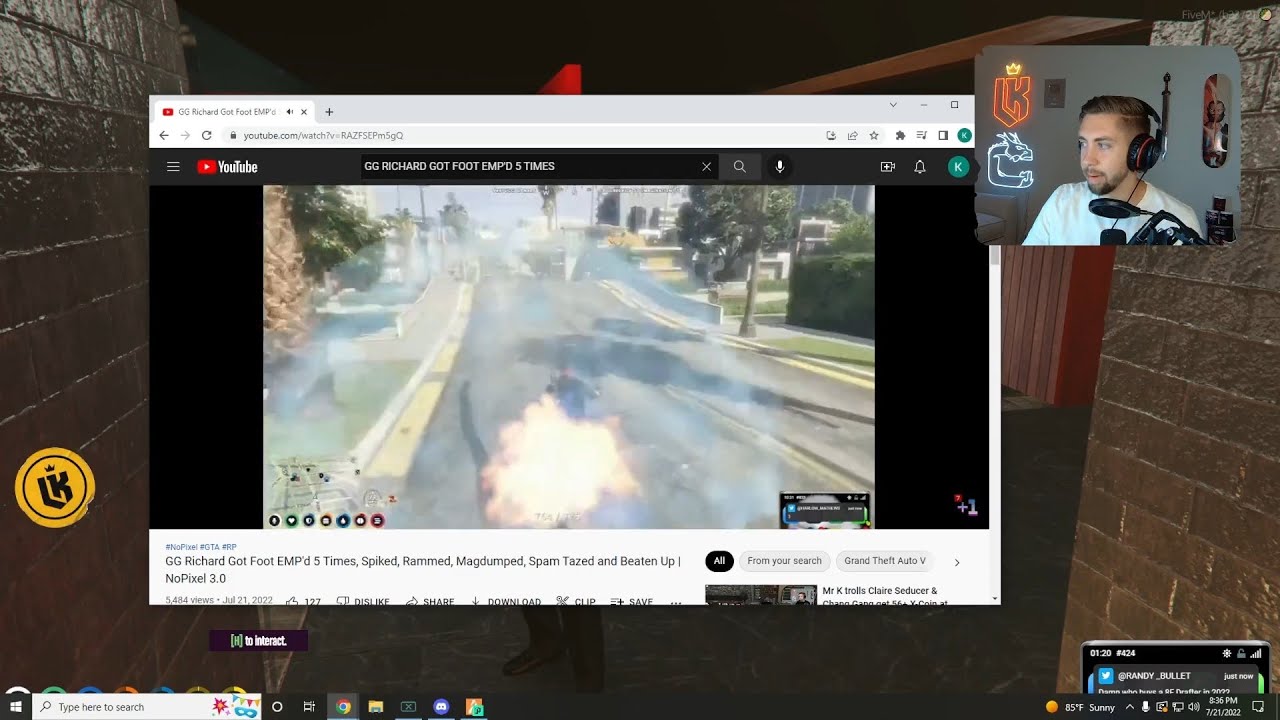Open Windows notification center

point(1258,707)
